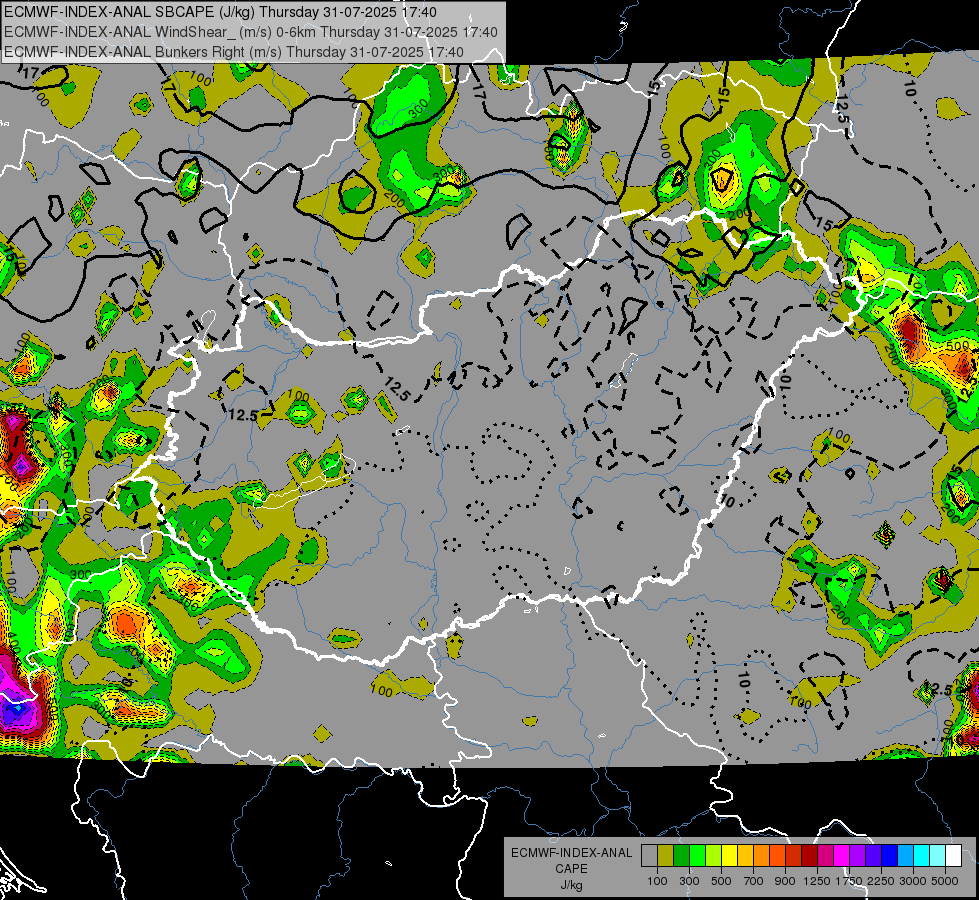The image size is (979, 900).
Task: Select the pink-magenta swatch after 1250
Action: click(825, 856)
